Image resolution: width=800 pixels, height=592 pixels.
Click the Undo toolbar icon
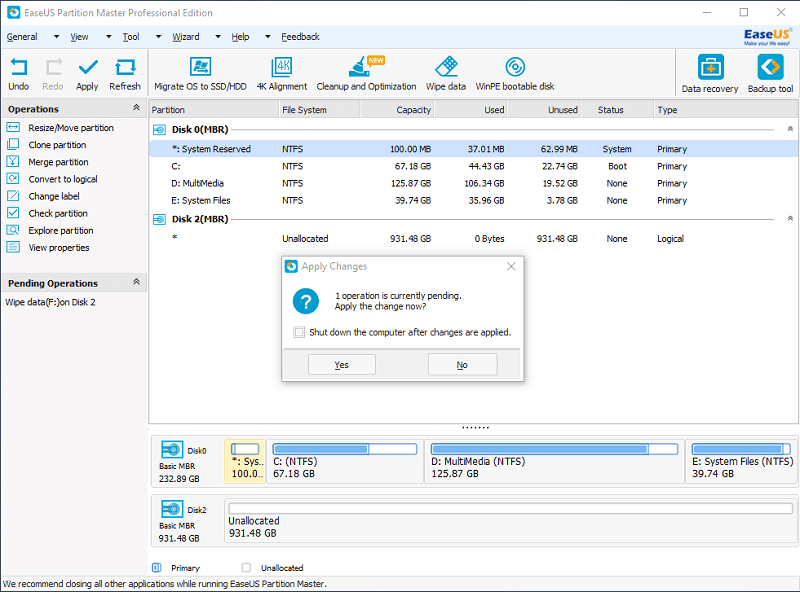tap(19, 67)
